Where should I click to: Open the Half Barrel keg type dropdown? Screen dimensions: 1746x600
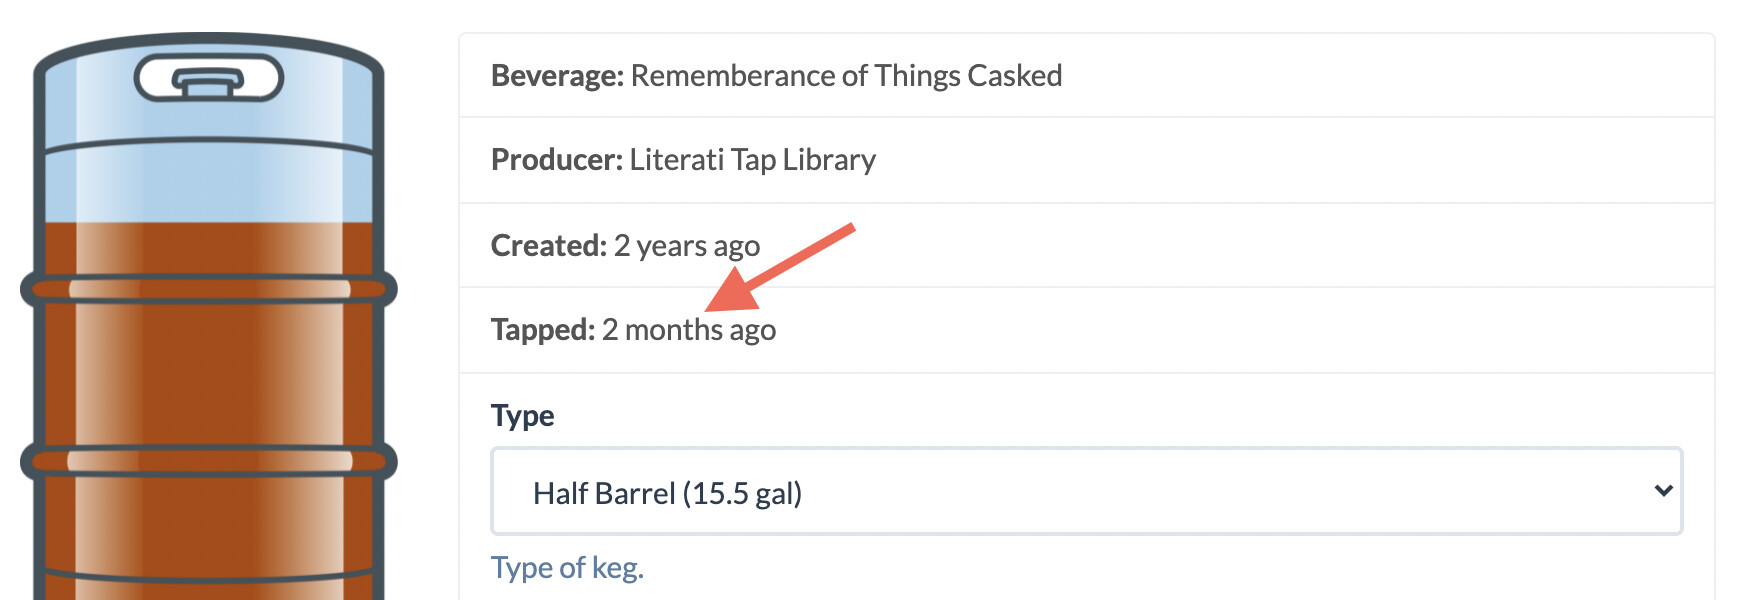(x=1084, y=492)
